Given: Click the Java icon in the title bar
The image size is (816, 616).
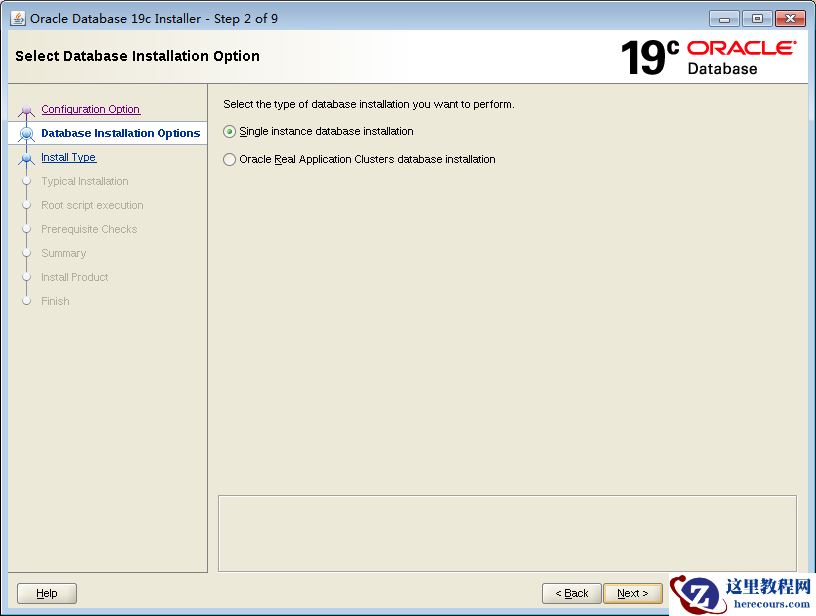Looking at the screenshot, I should coord(18,19).
